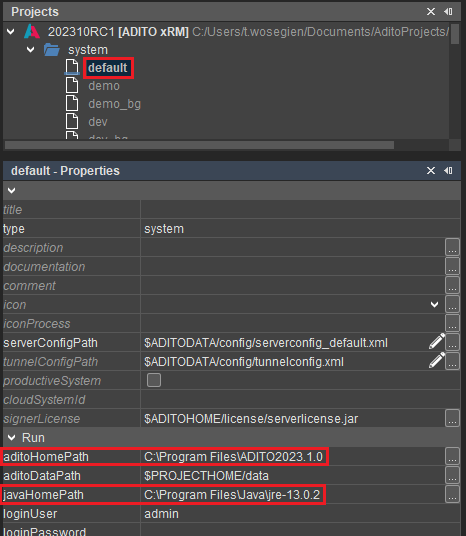Image resolution: width=466 pixels, height=536 pixels.
Task: Open ellipsis editor for description property
Action: click(452, 247)
